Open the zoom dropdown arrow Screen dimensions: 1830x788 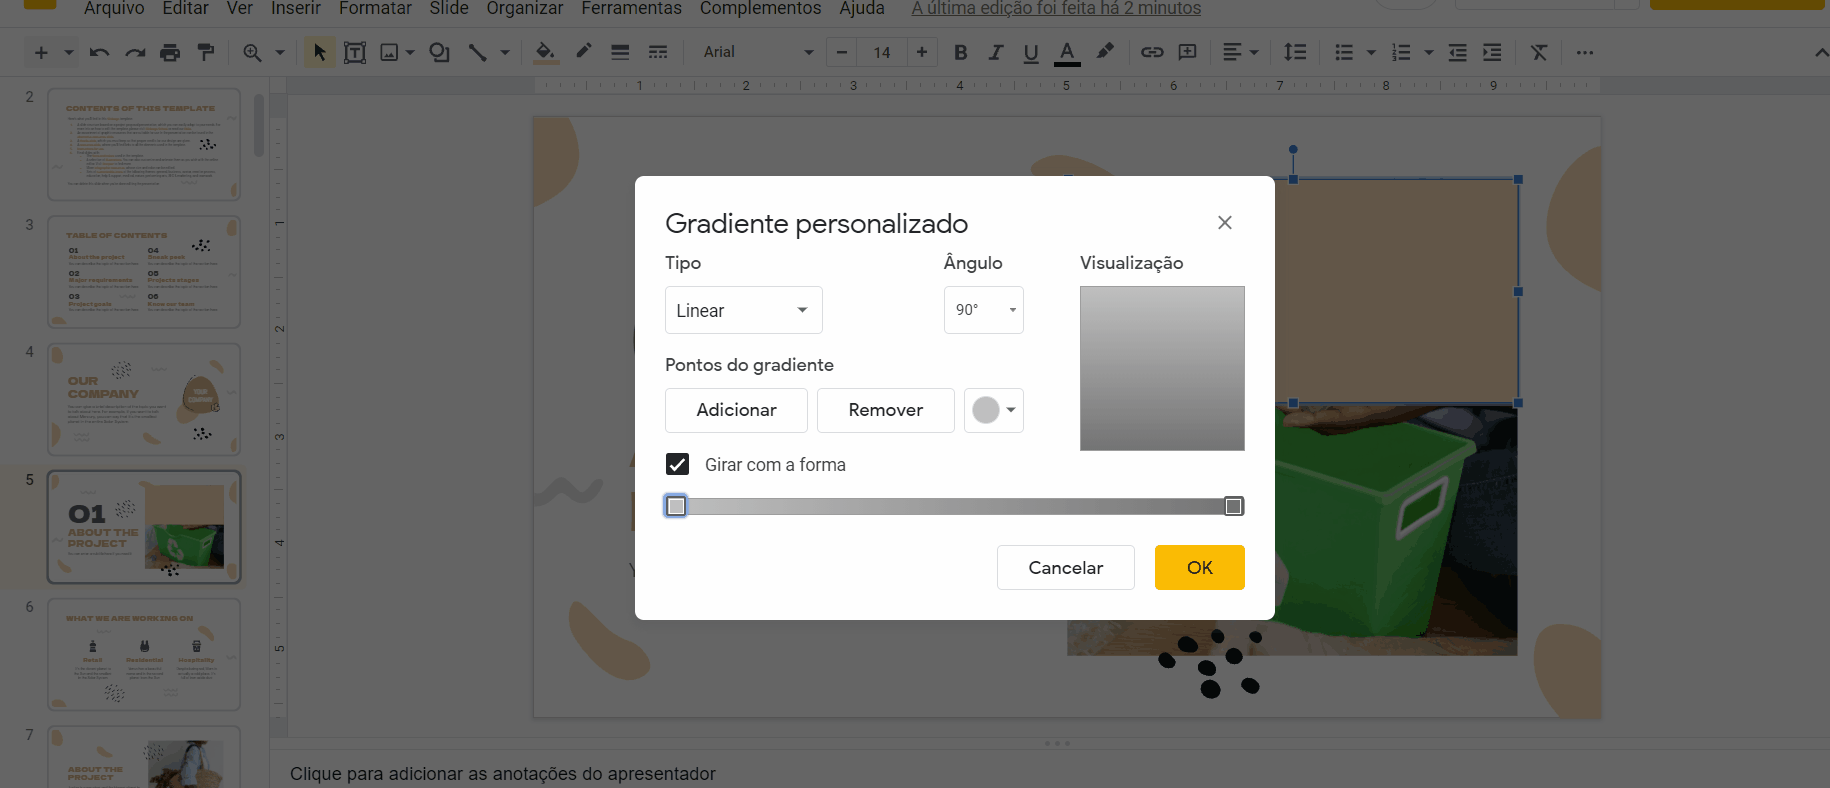280,53
